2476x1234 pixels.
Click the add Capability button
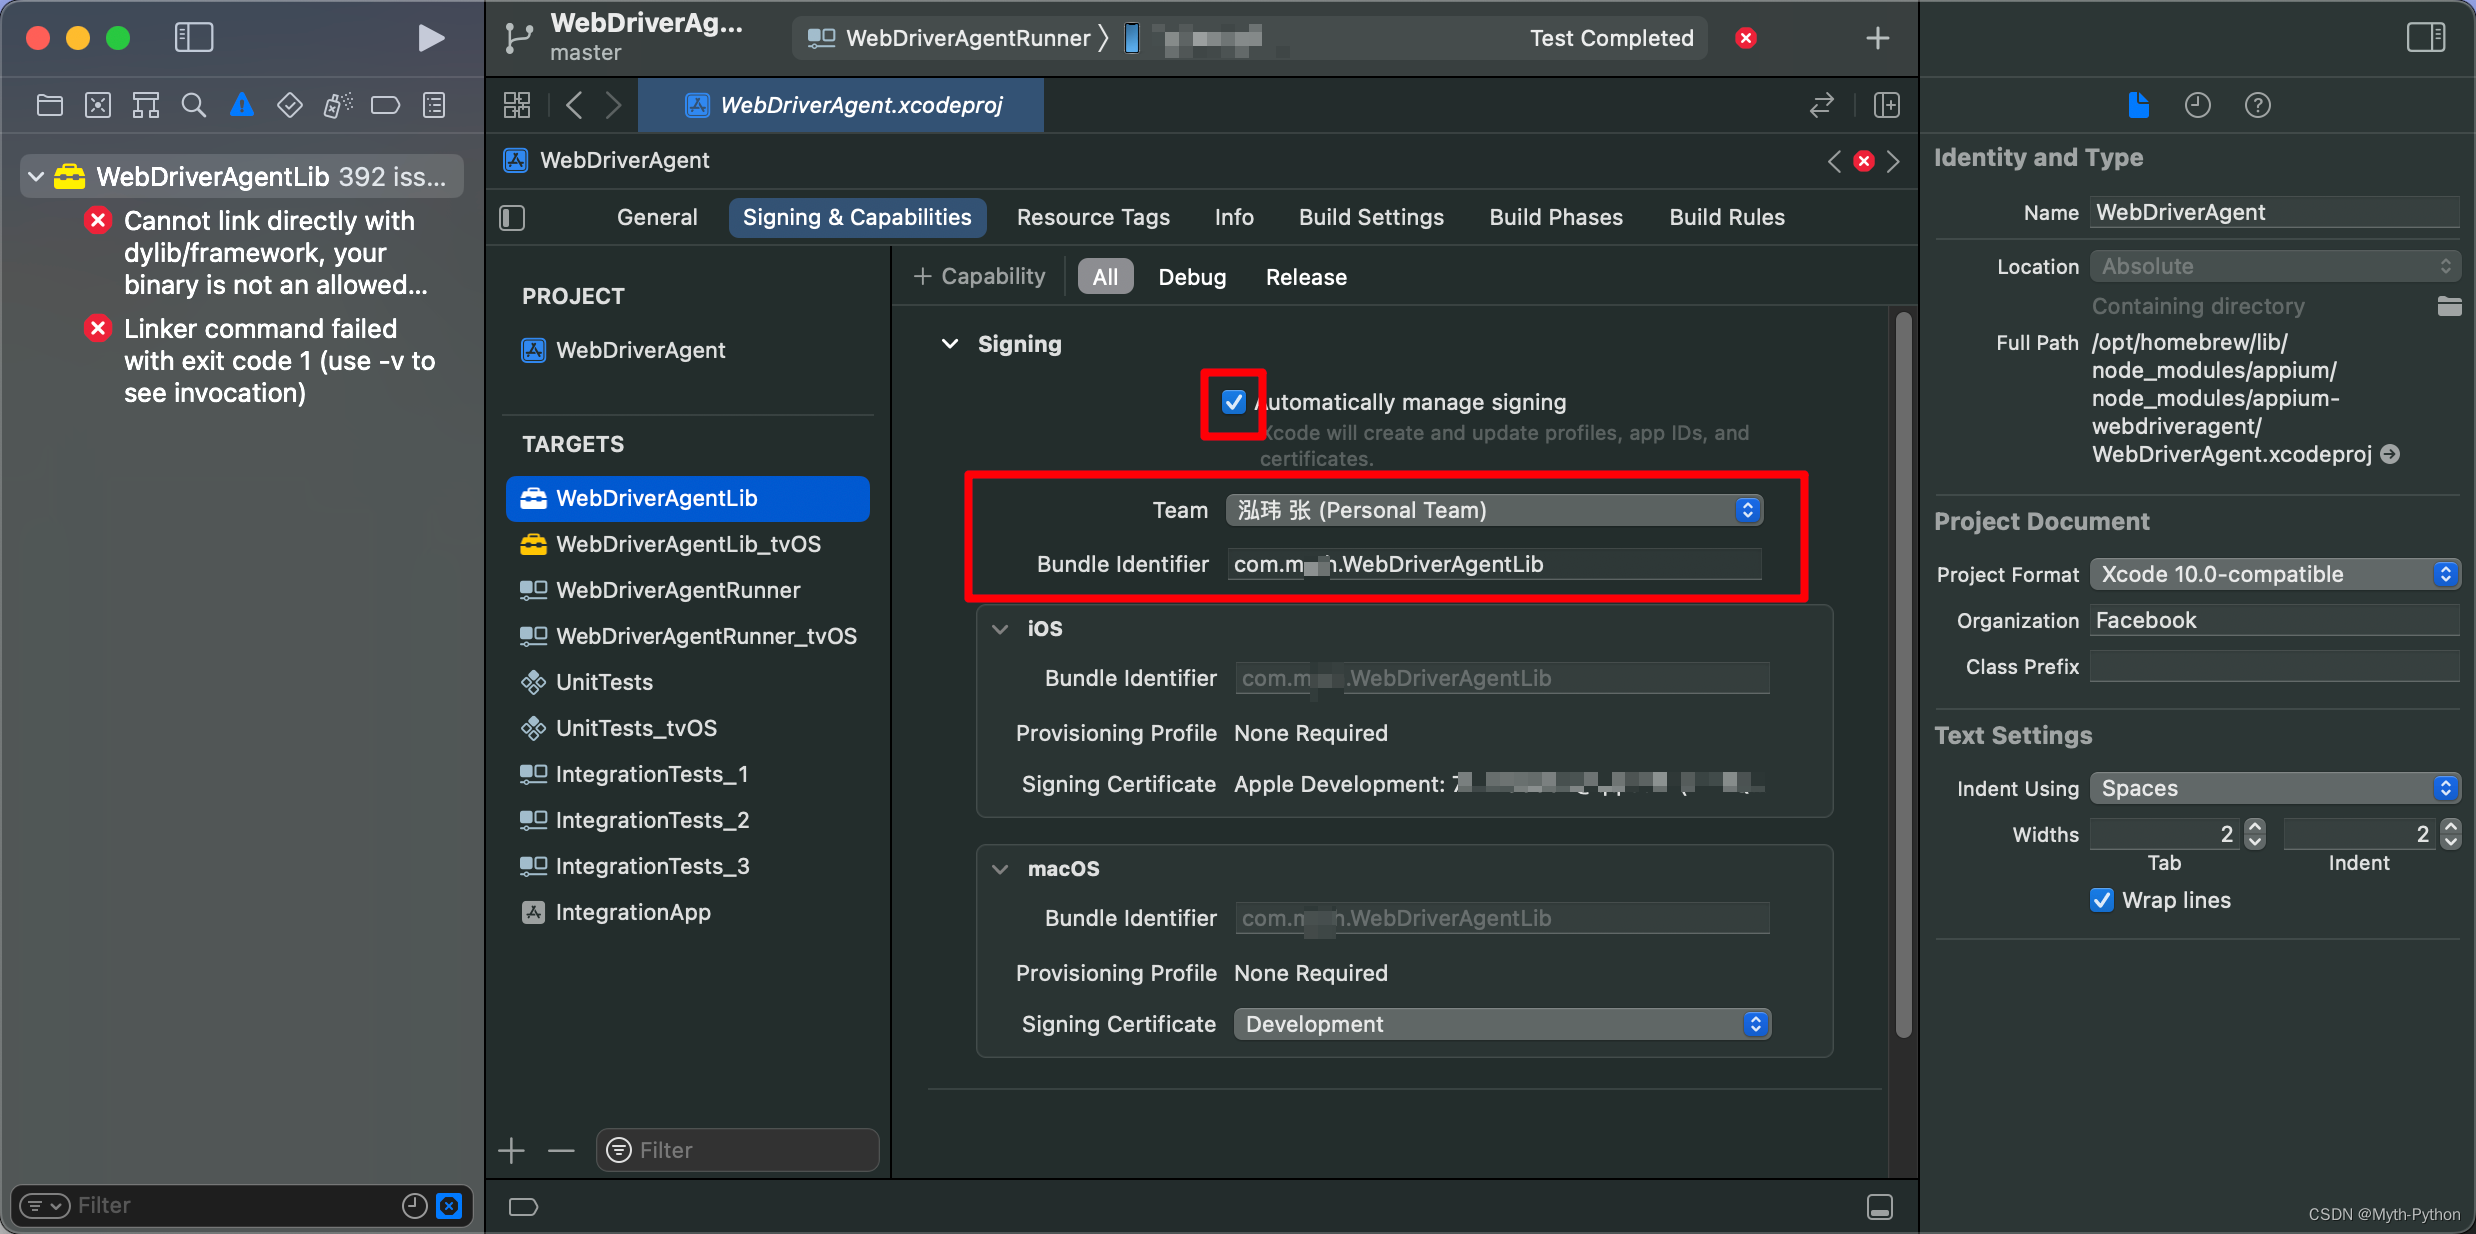980,277
